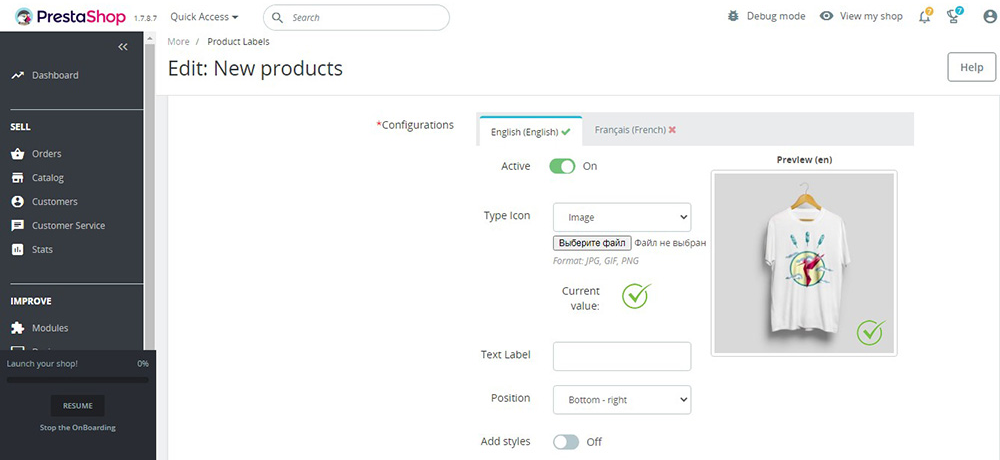Switch to the Français (French) tab
1000x460 pixels.
pyautogui.click(x=635, y=130)
